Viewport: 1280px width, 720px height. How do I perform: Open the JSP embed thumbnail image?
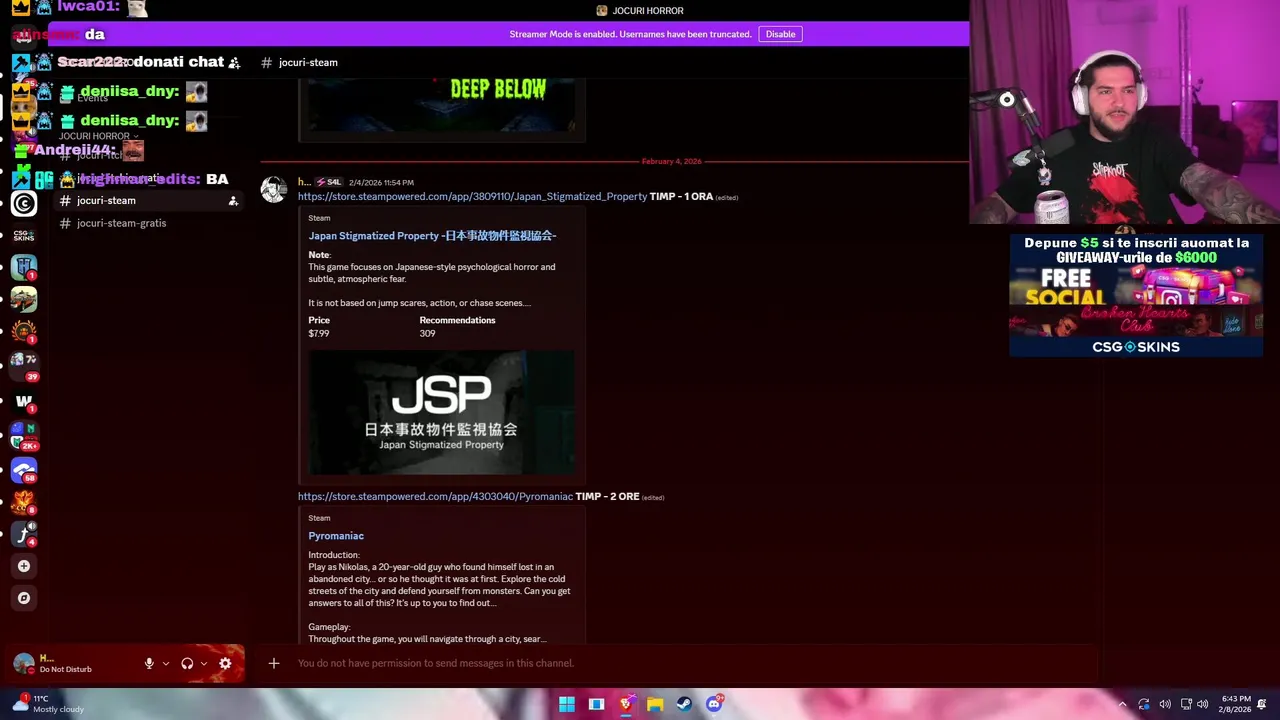pyautogui.click(x=441, y=412)
